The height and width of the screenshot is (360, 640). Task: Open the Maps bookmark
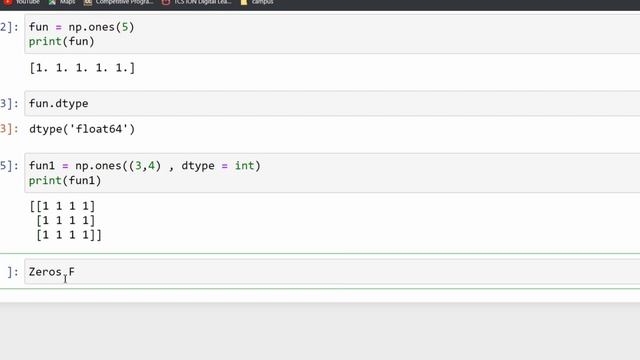[x=62, y=2]
